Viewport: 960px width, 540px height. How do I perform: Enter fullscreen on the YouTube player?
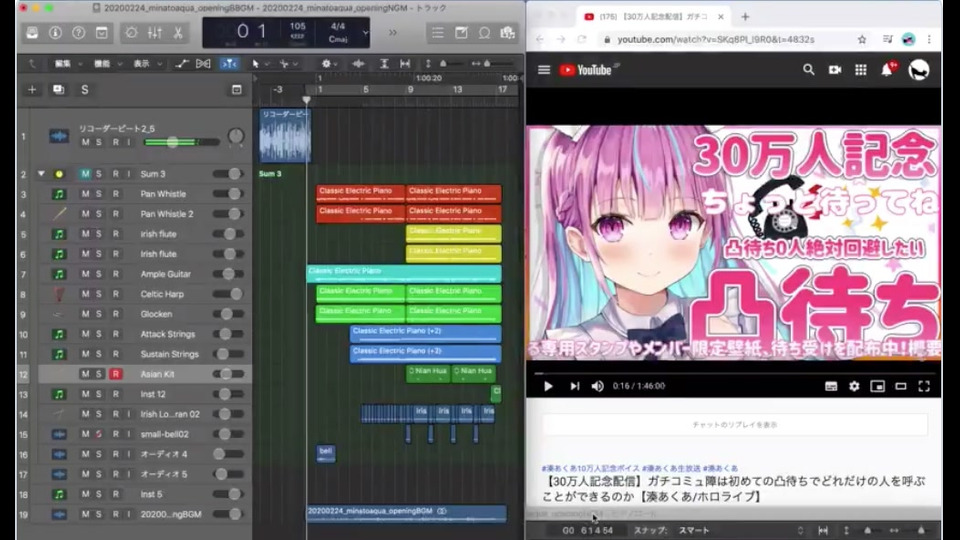924,386
